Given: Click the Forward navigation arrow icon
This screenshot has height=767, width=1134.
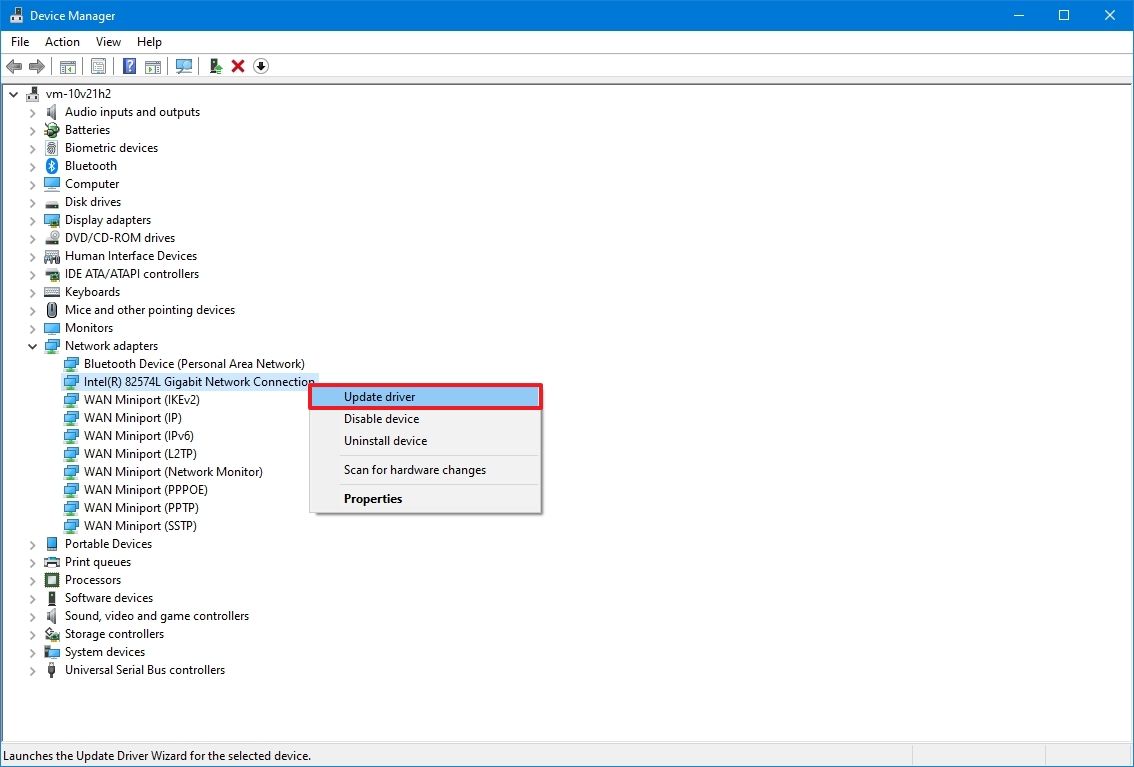Looking at the screenshot, I should point(38,66).
